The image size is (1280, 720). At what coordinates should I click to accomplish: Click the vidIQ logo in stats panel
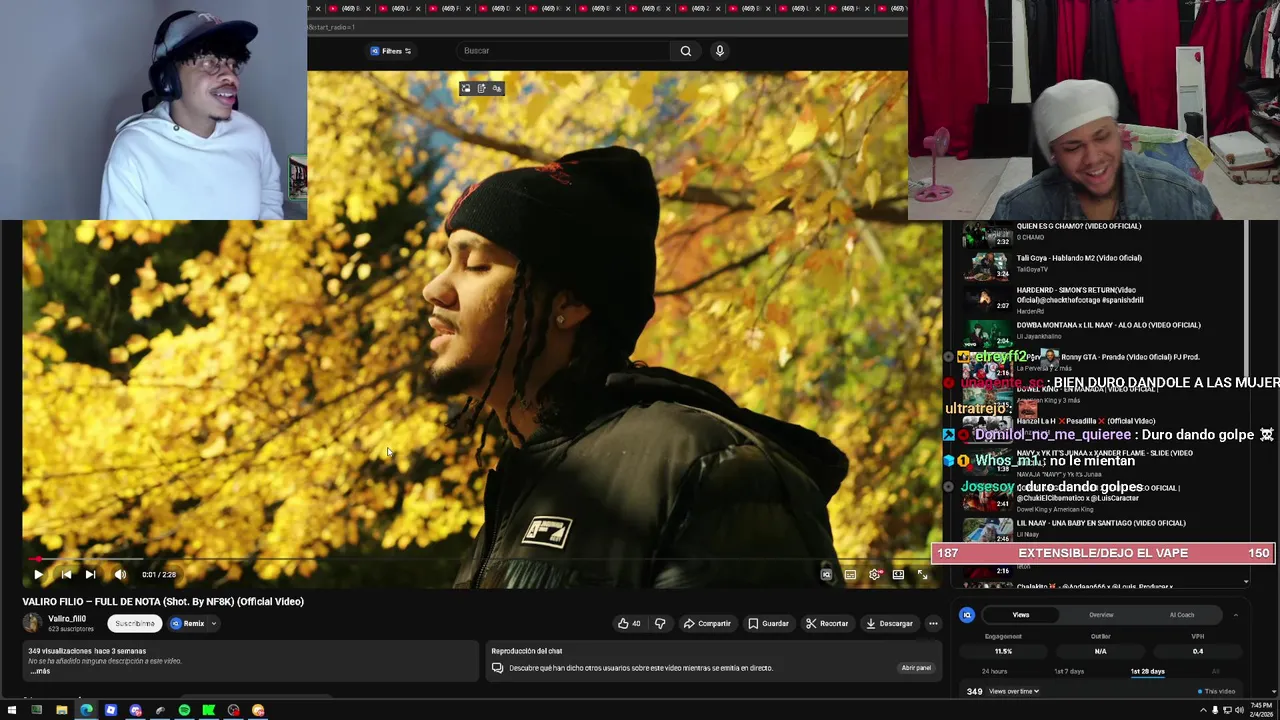(x=967, y=615)
